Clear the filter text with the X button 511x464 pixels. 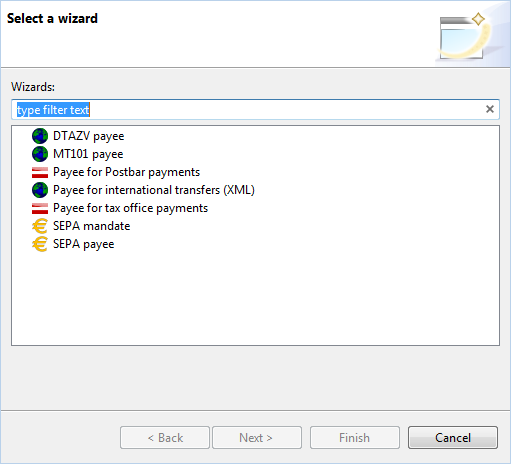click(x=490, y=109)
